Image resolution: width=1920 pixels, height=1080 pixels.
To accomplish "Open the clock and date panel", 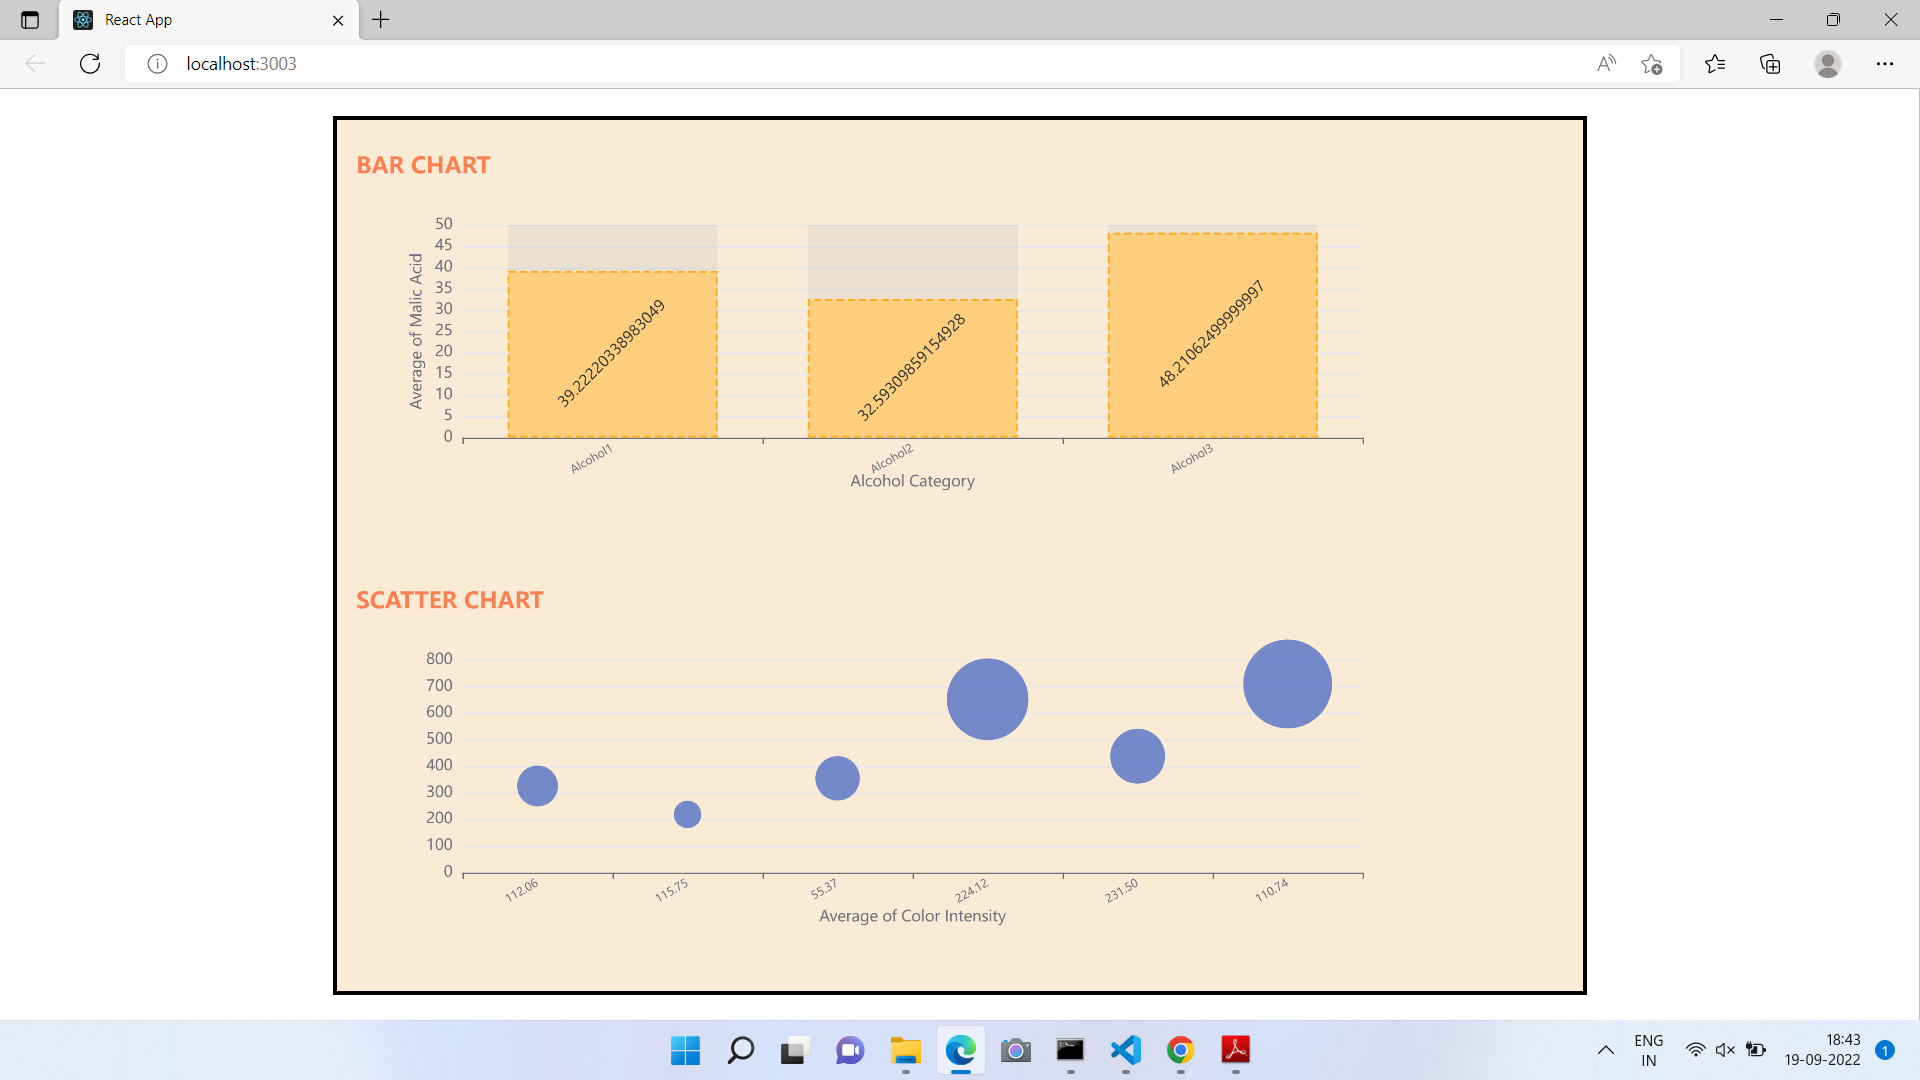I will [1822, 1050].
